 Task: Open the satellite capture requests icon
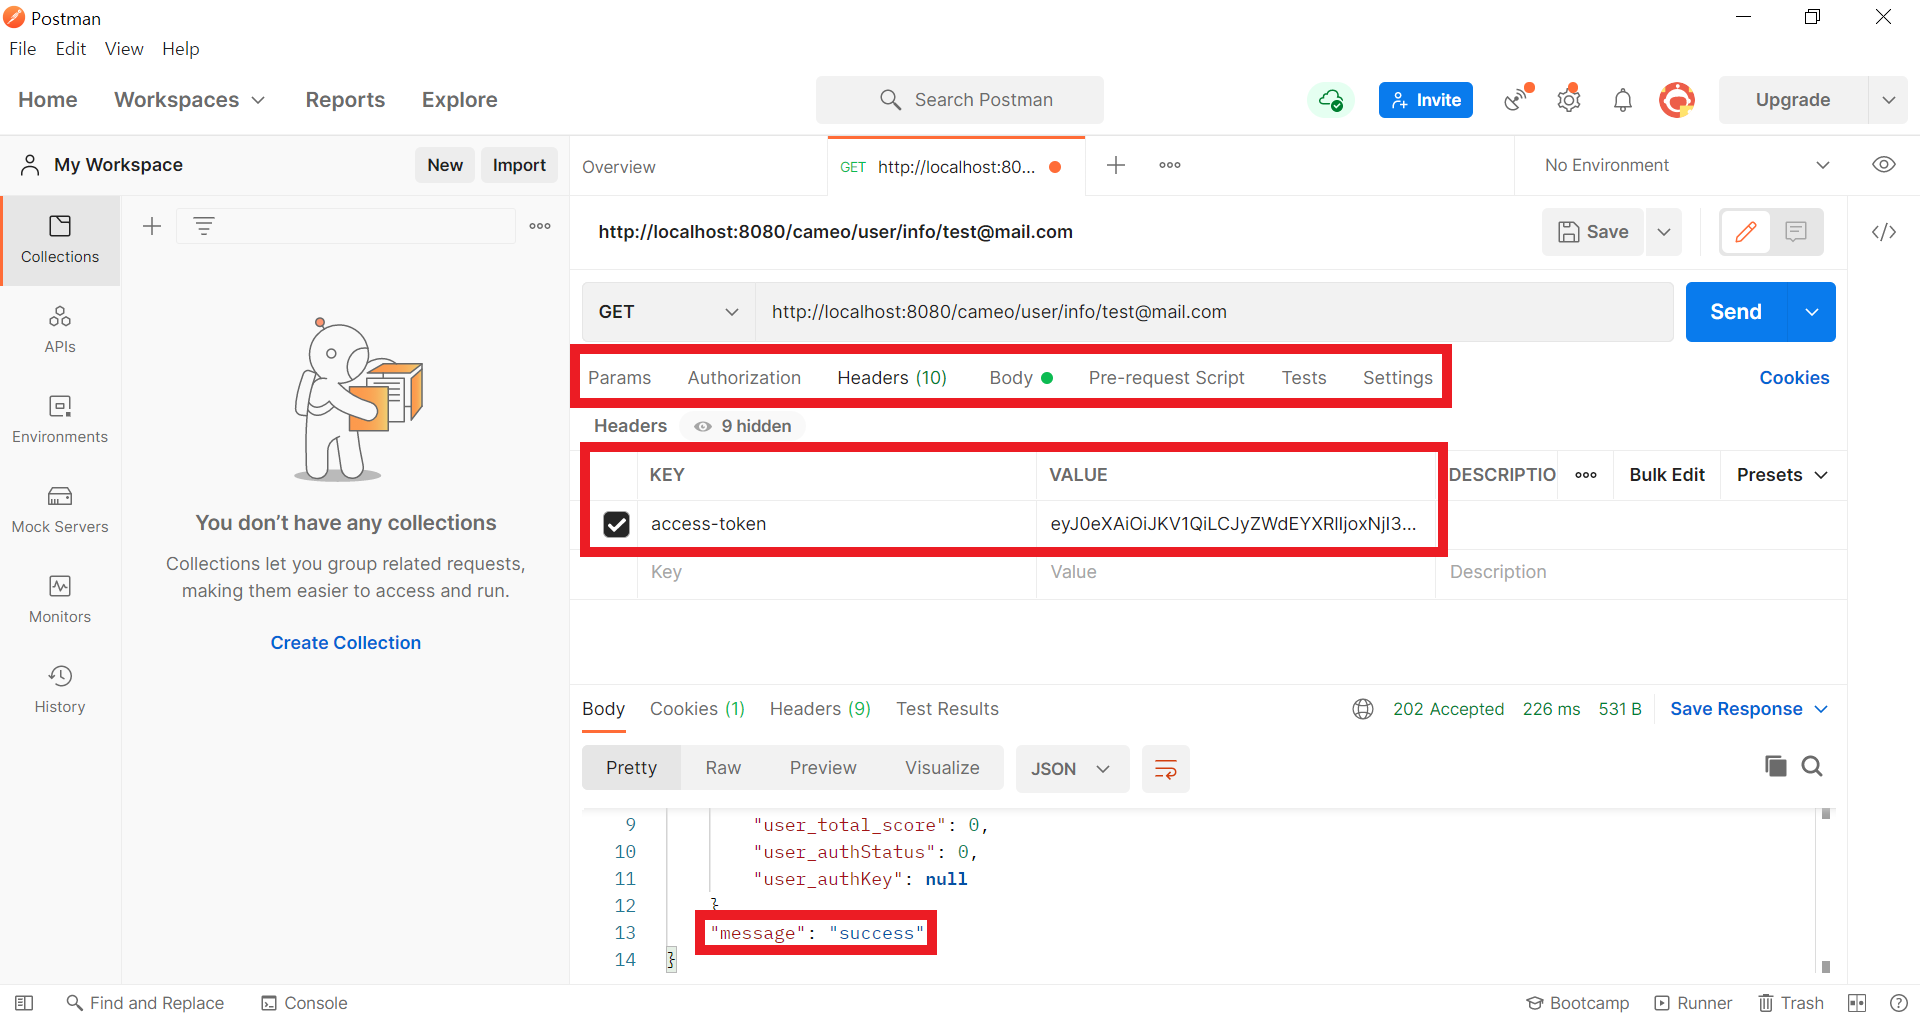[x=1518, y=98]
